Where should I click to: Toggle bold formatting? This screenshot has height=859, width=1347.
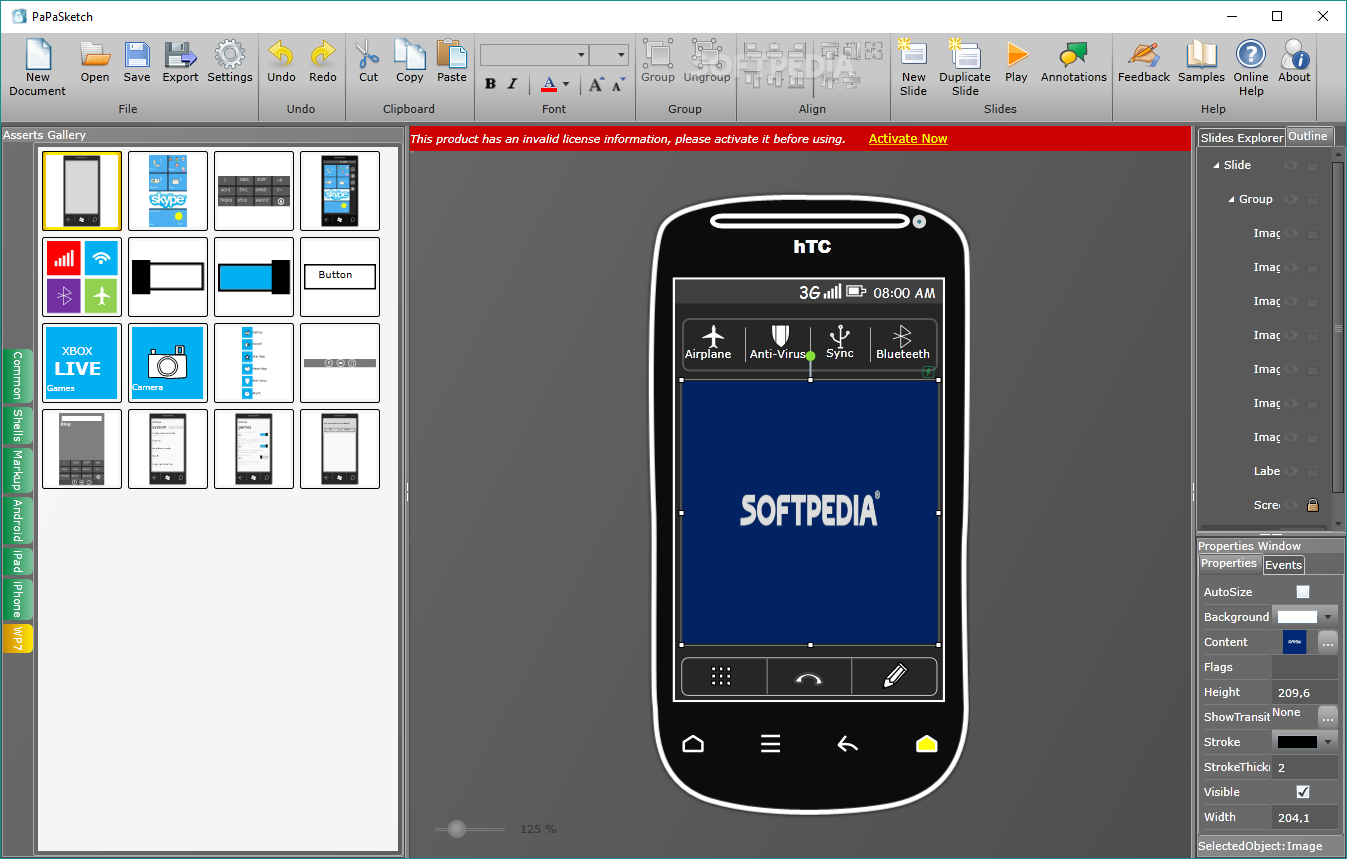(x=490, y=84)
